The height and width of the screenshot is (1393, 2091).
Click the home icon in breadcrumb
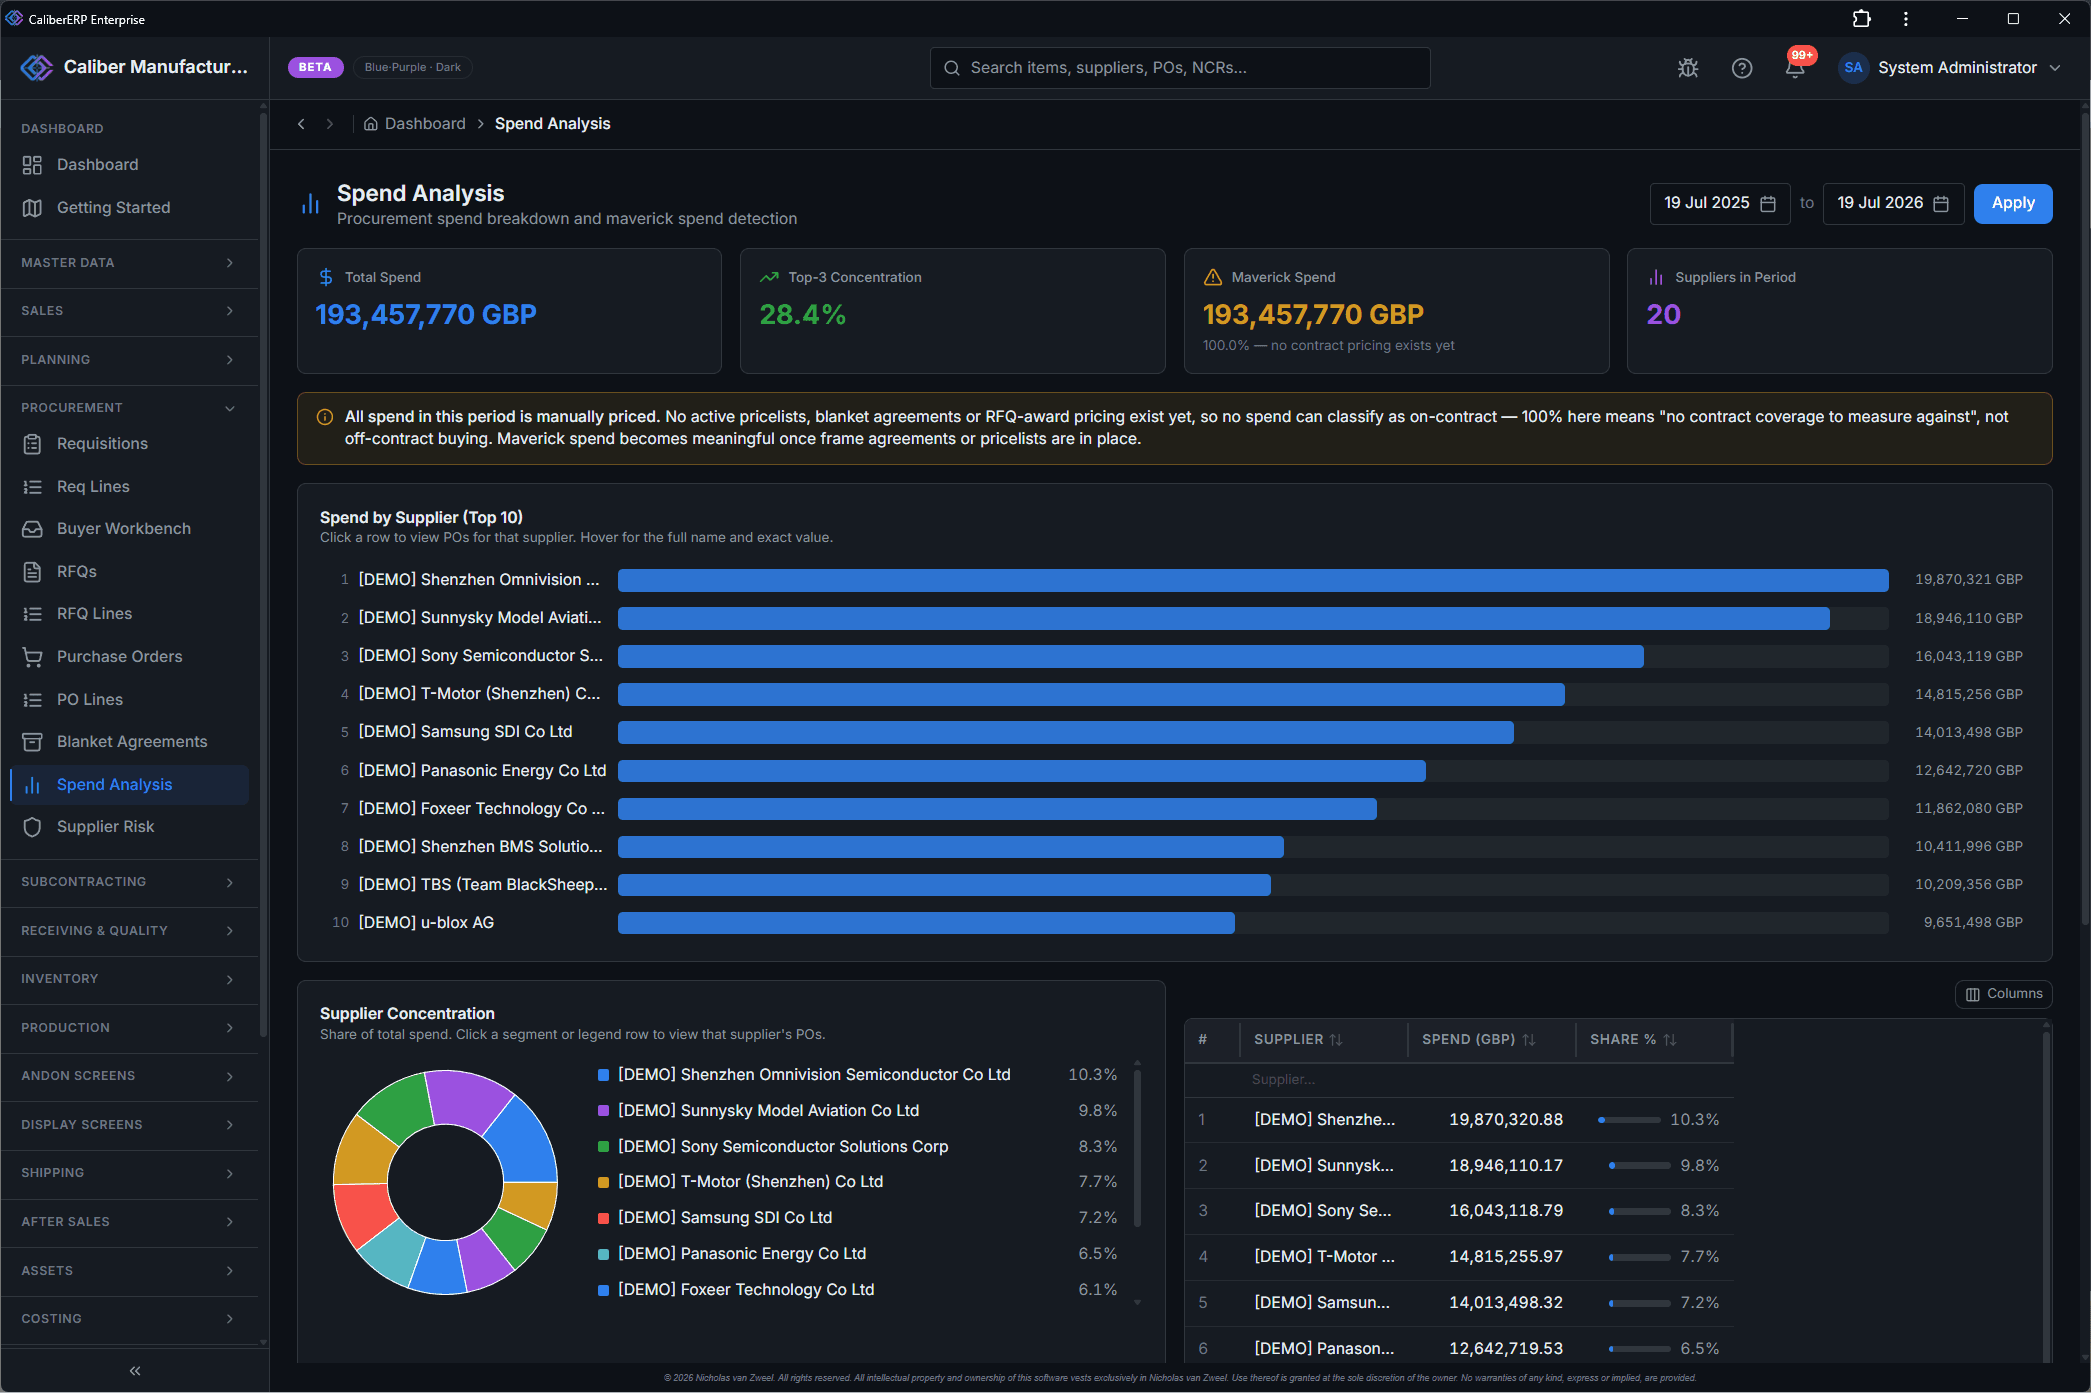(x=370, y=124)
